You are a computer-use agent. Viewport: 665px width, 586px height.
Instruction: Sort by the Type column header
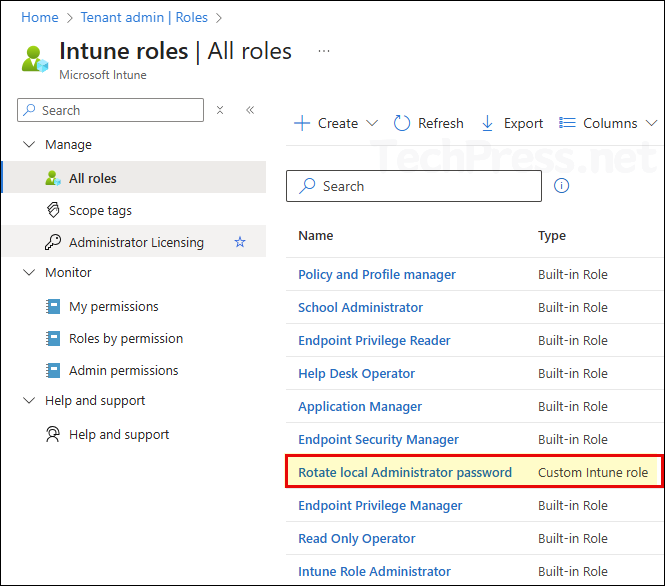[x=552, y=235]
